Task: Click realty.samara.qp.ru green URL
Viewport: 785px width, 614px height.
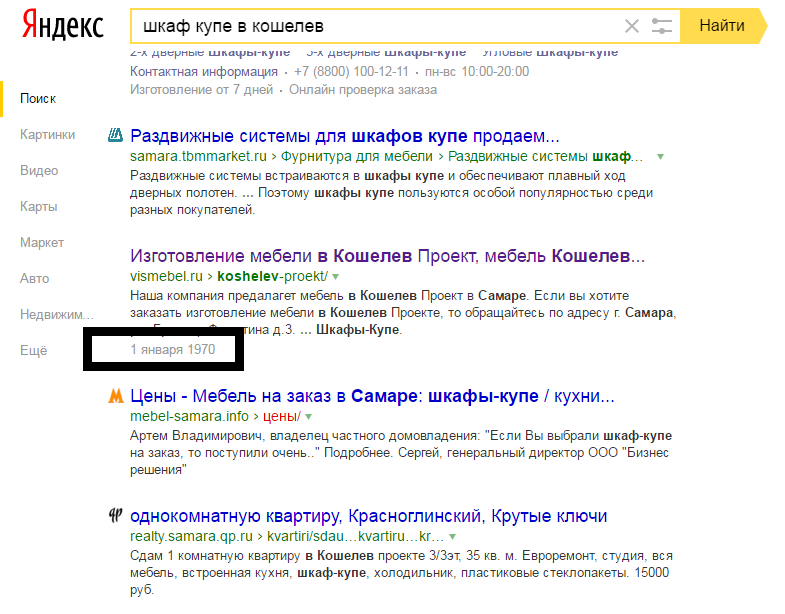Action: [x=191, y=536]
